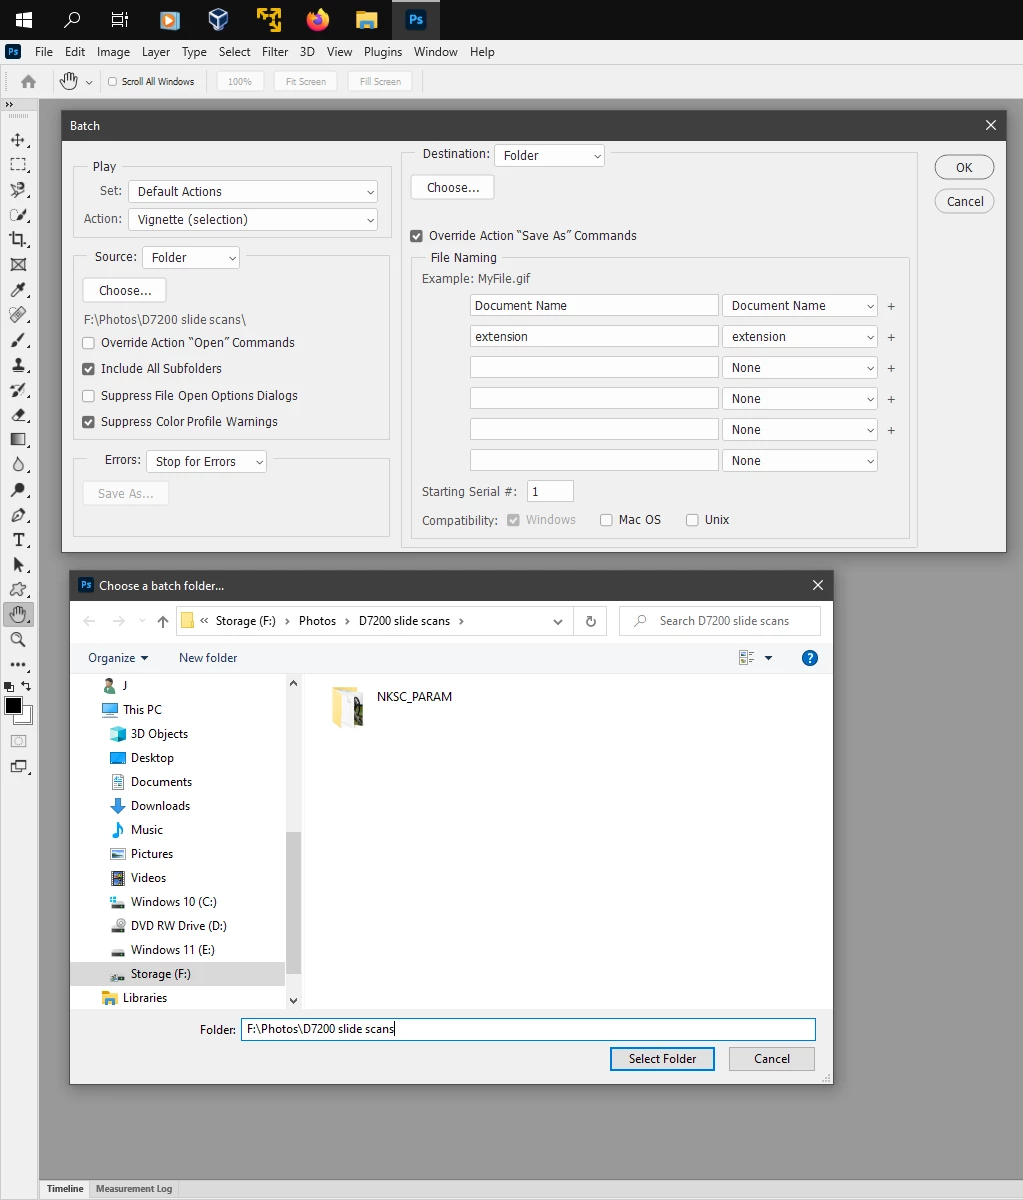Select the Pen tool
This screenshot has width=1023, height=1200.
pyautogui.click(x=18, y=515)
